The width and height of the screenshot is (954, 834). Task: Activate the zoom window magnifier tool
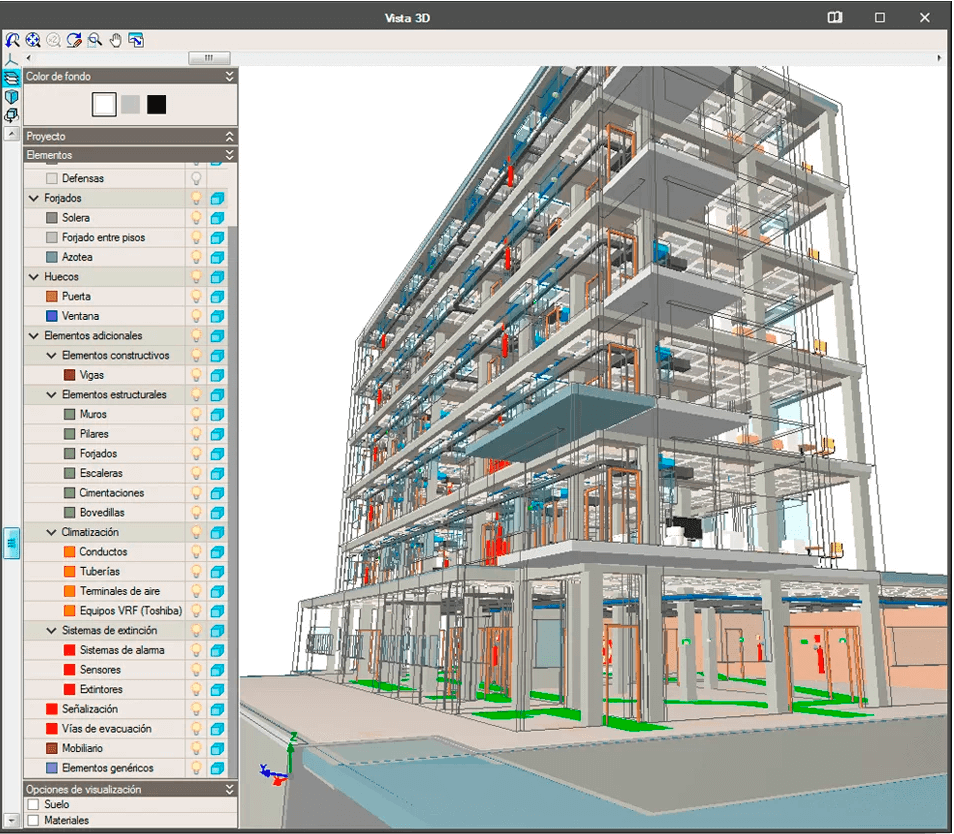pos(94,40)
